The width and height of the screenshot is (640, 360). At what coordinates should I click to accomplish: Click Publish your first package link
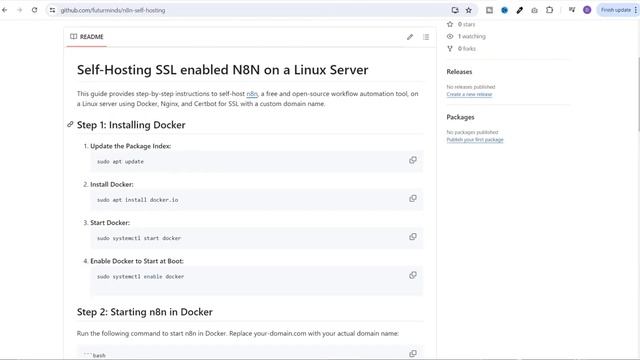[x=475, y=140]
